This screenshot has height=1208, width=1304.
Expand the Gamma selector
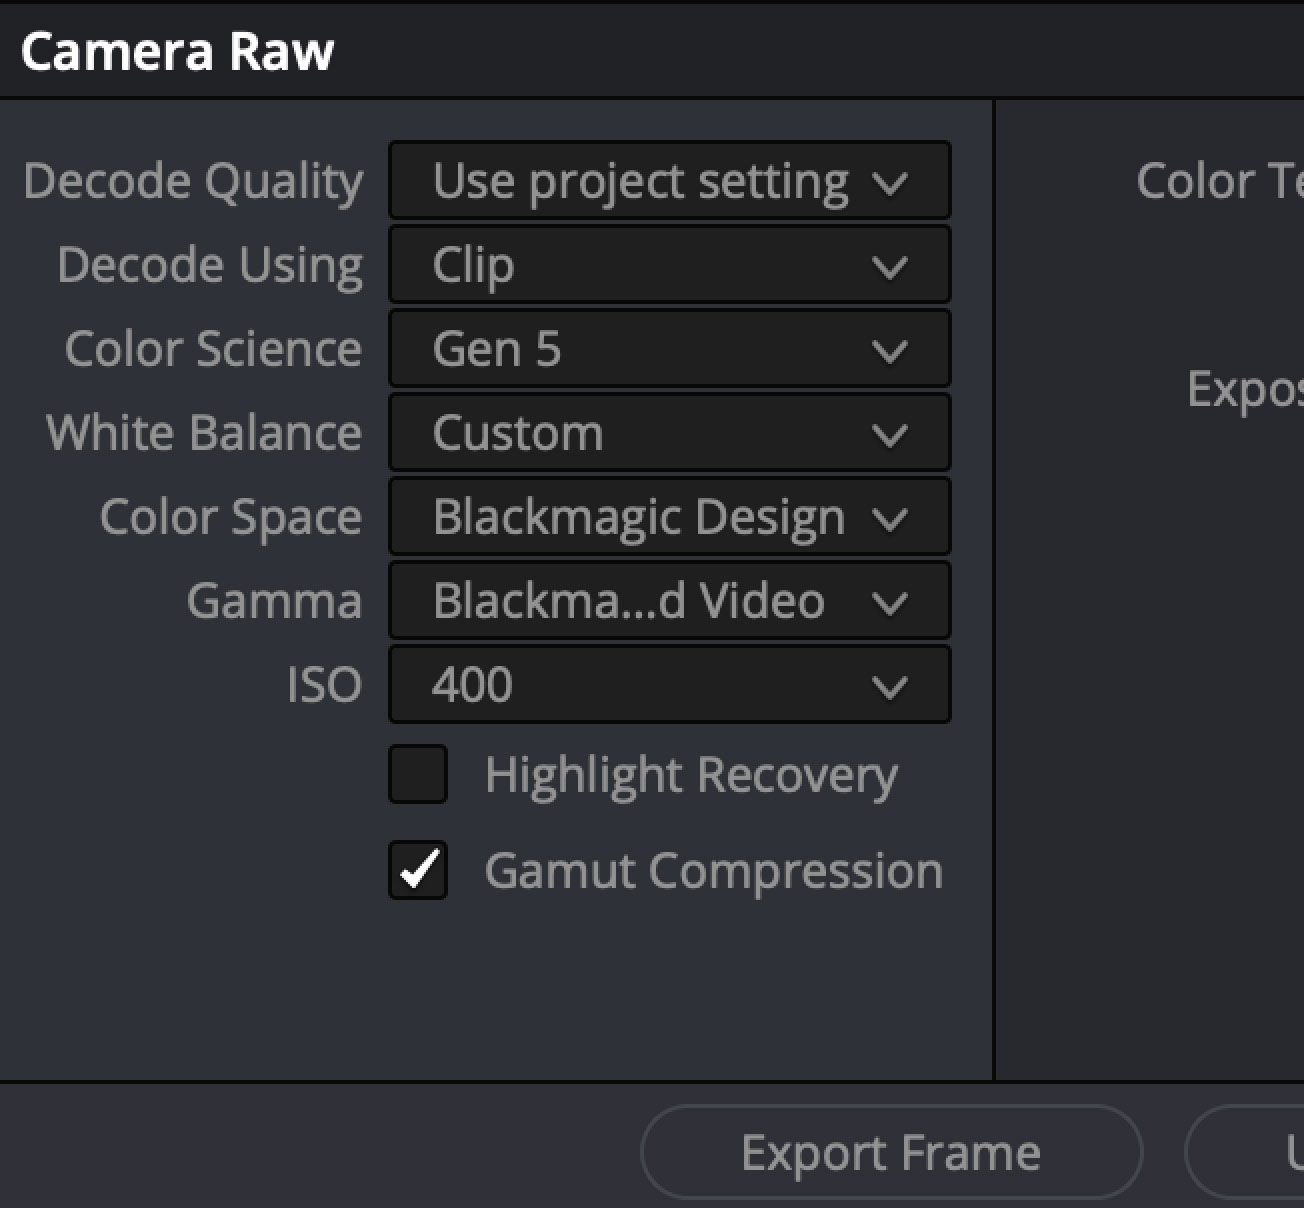click(x=668, y=601)
